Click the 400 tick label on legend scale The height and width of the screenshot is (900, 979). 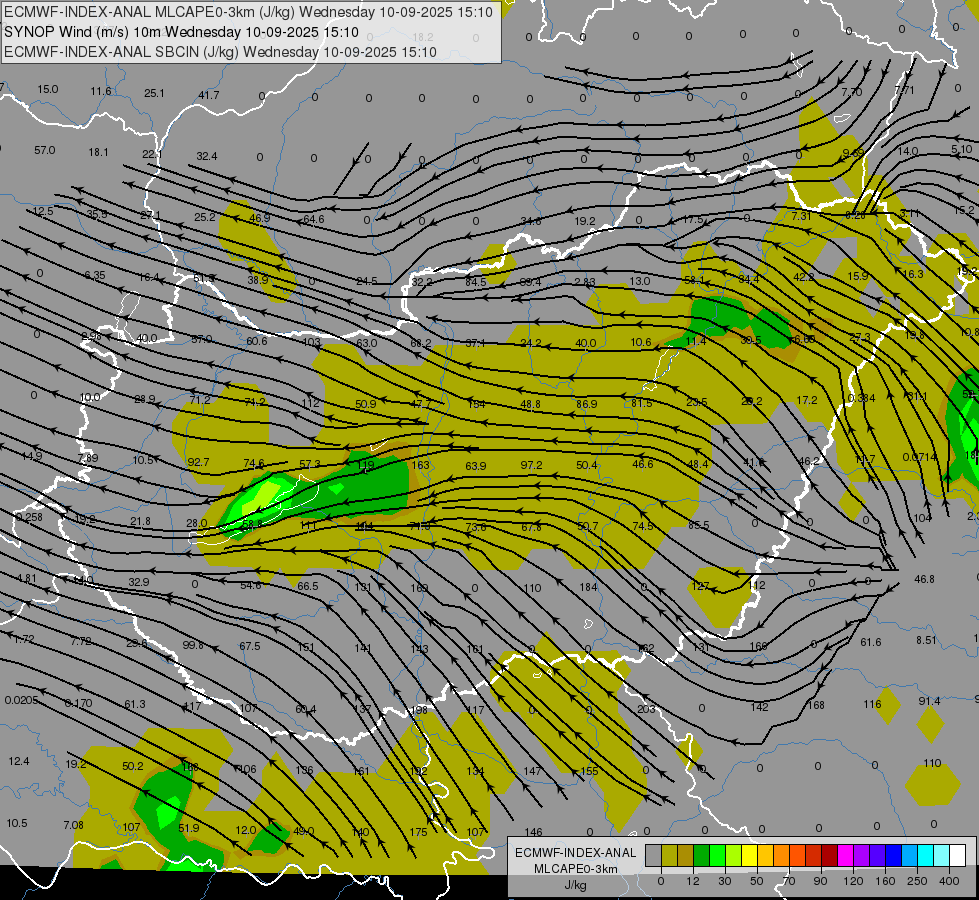click(949, 881)
